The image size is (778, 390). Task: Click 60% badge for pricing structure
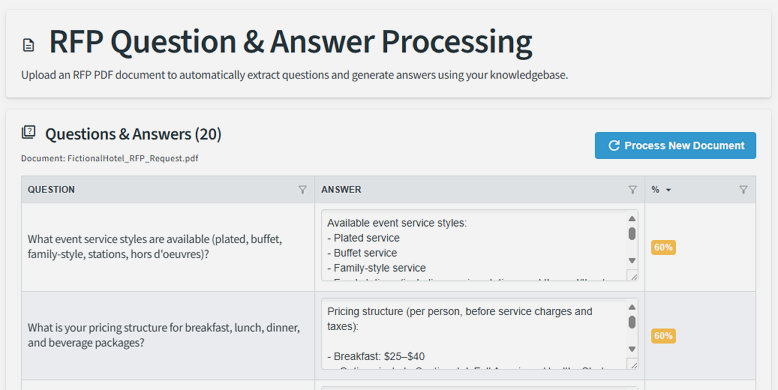tap(663, 336)
